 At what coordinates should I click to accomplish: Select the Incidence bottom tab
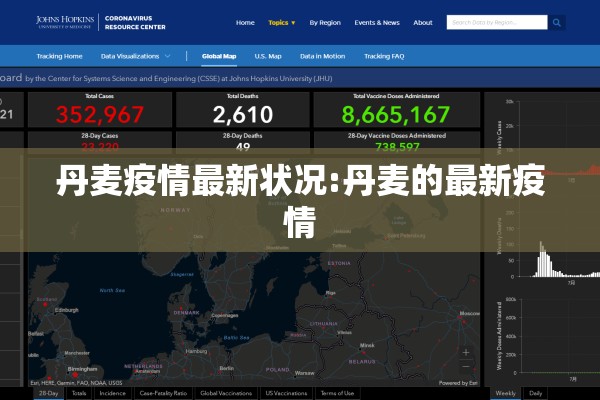pos(112,393)
